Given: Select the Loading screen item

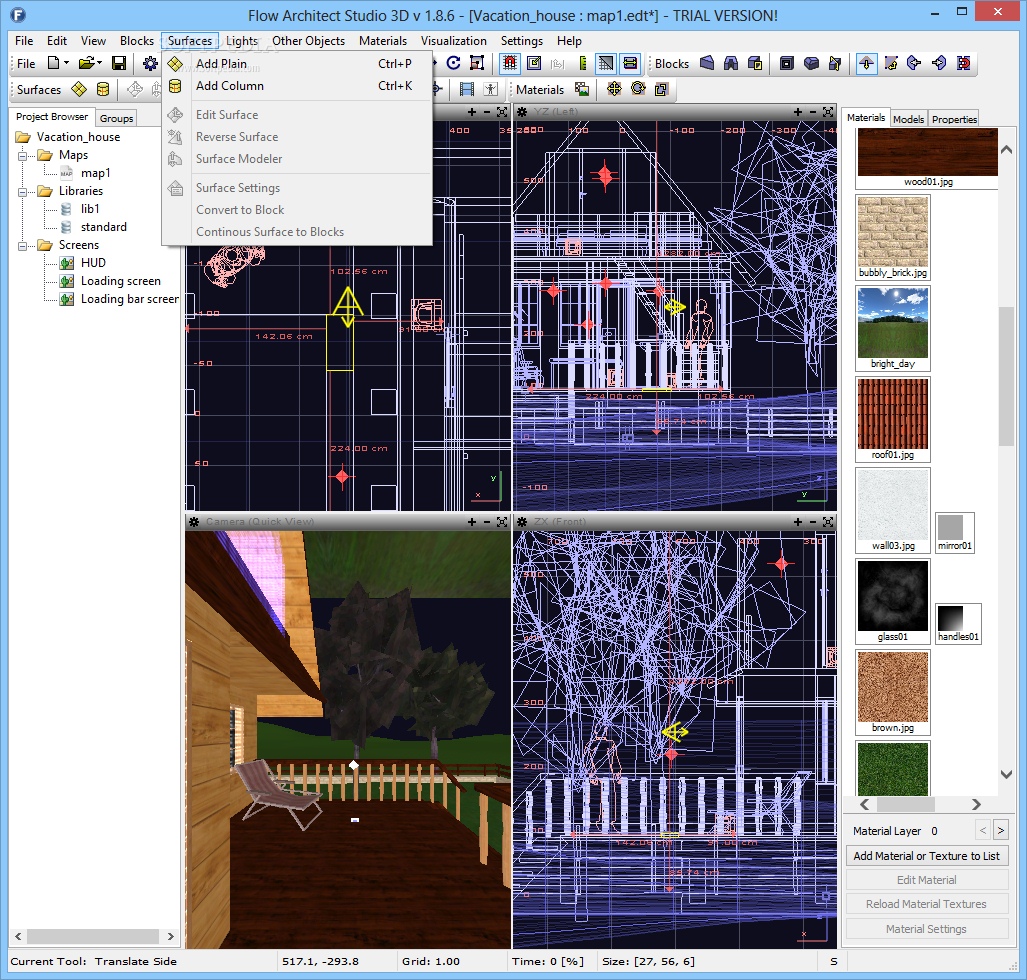Looking at the screenshot, I should pyautogui.click(x=121, y=281).
